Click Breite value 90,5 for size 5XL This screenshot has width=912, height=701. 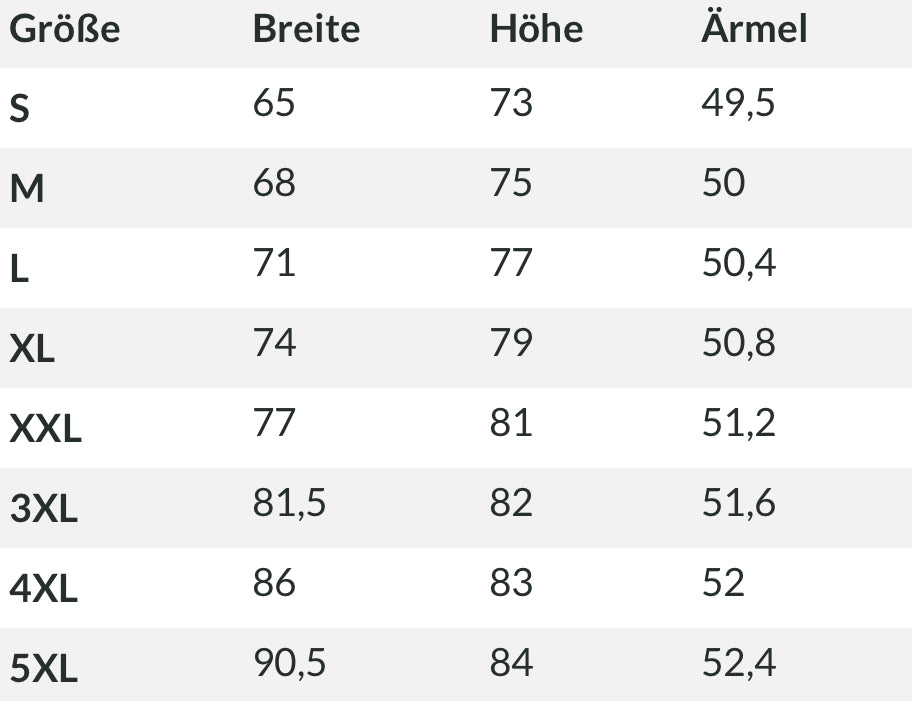coord(289,663)
